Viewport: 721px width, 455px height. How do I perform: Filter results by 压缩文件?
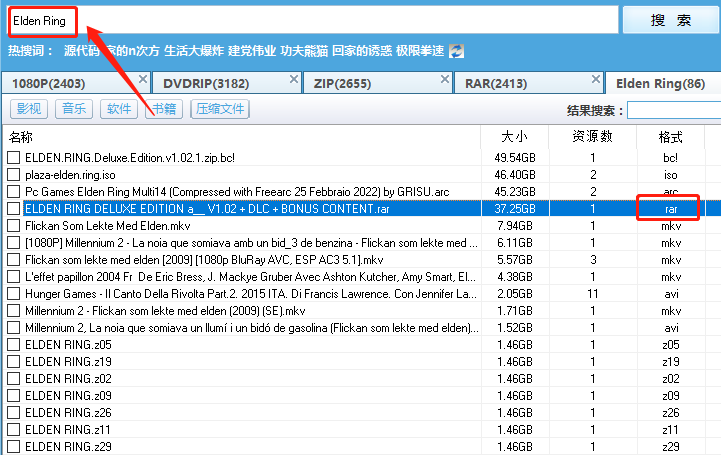[x=220, y=109]
